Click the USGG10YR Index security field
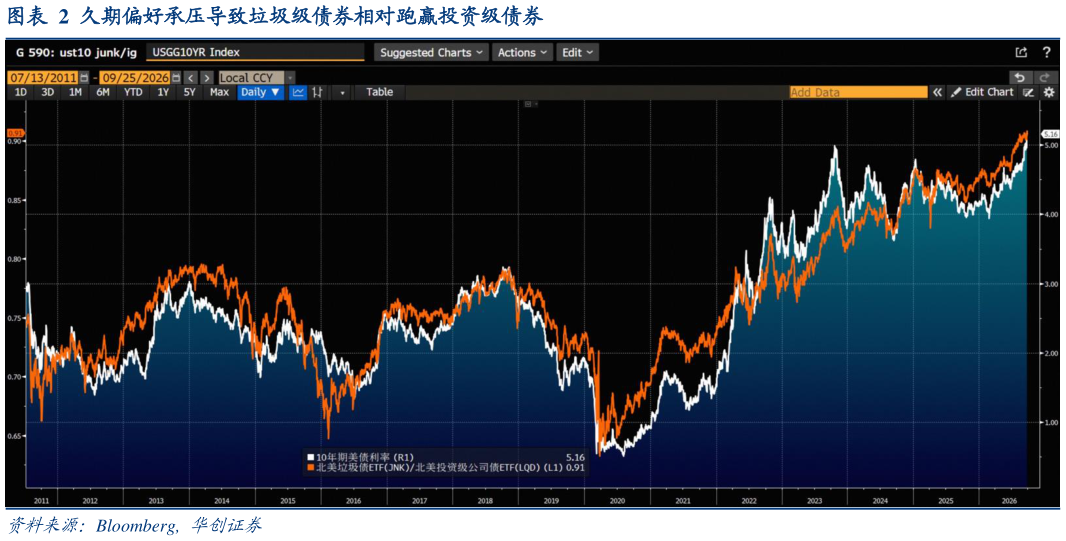 click(x=256, y=52)
